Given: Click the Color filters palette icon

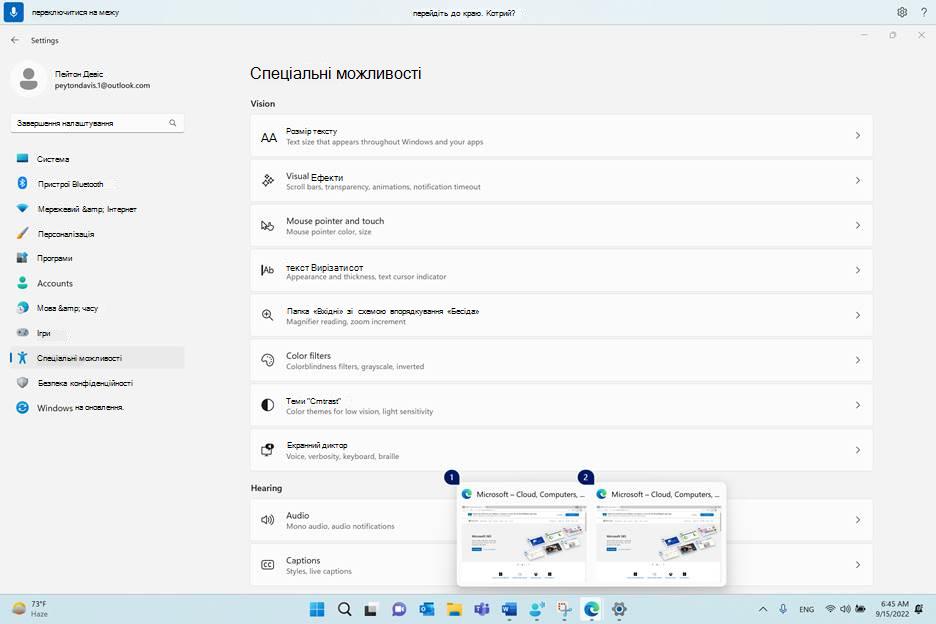Looking at the screenshot, I should [267, 360].
